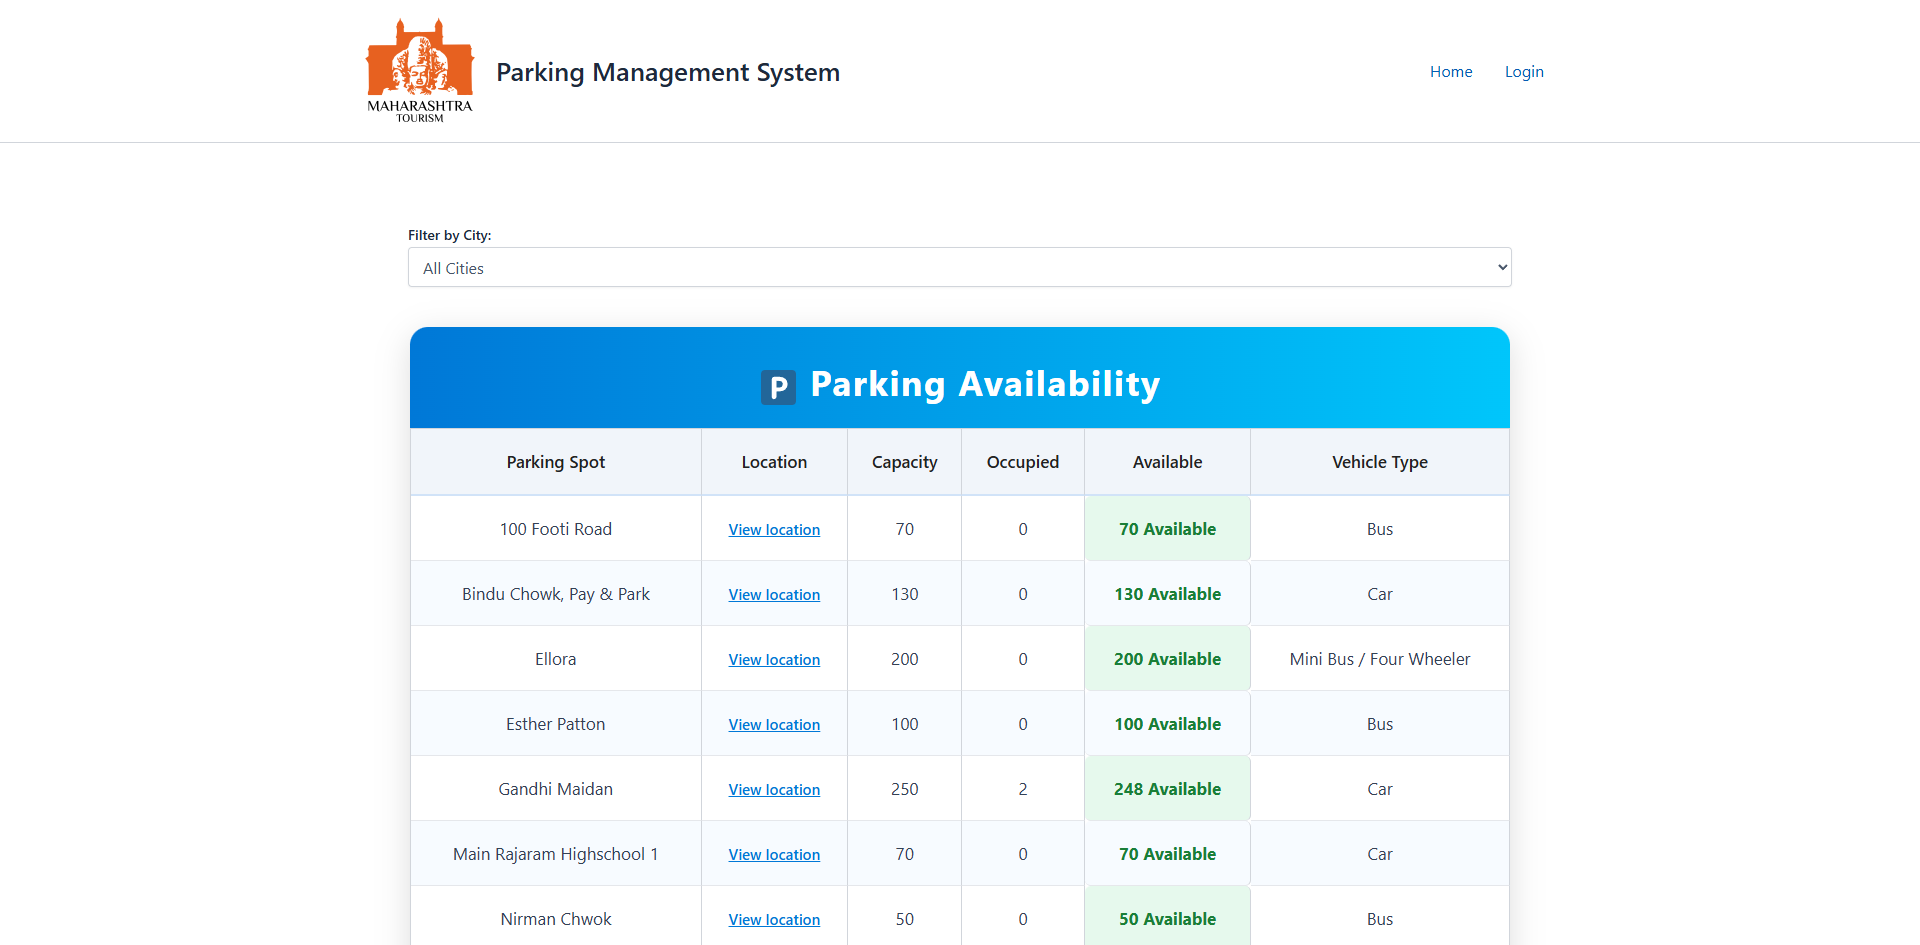
Task: View location for Gandhi Maidan
Action: pos(774,789)
